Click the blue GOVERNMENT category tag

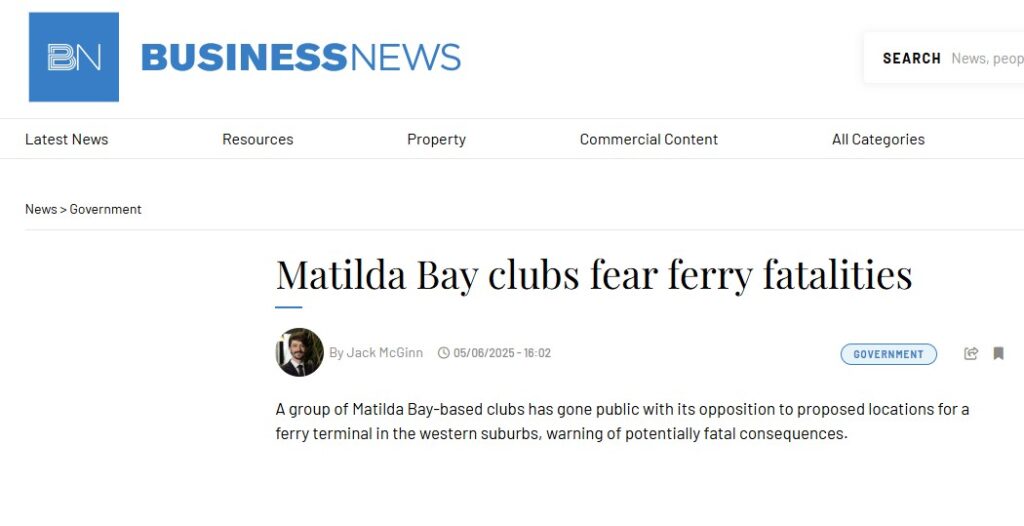[888, 354]
